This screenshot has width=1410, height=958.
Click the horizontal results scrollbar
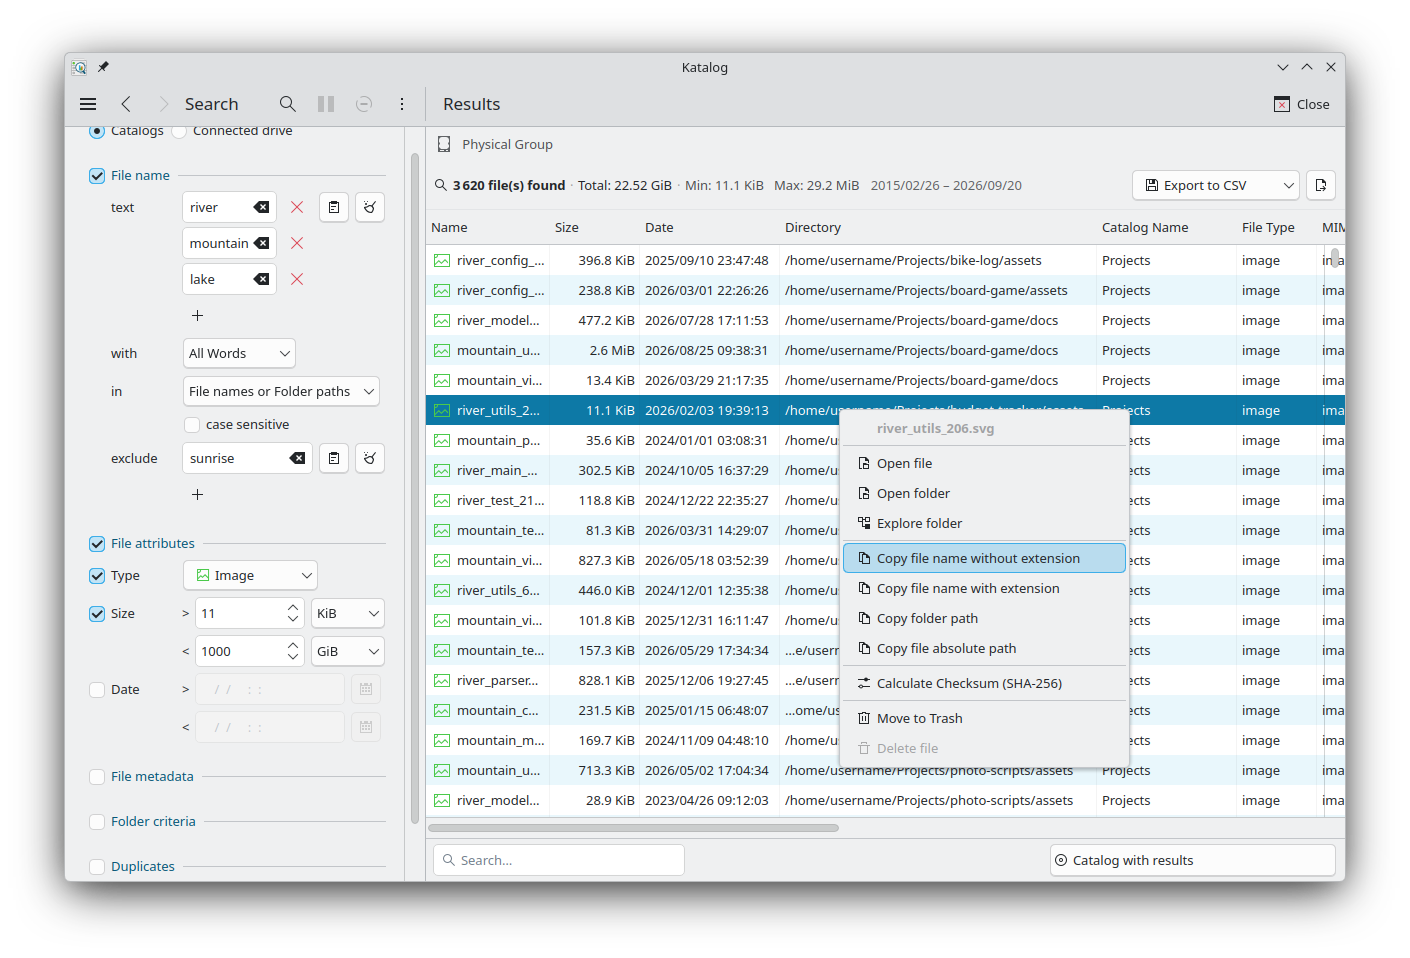click(x=633, y=828)
